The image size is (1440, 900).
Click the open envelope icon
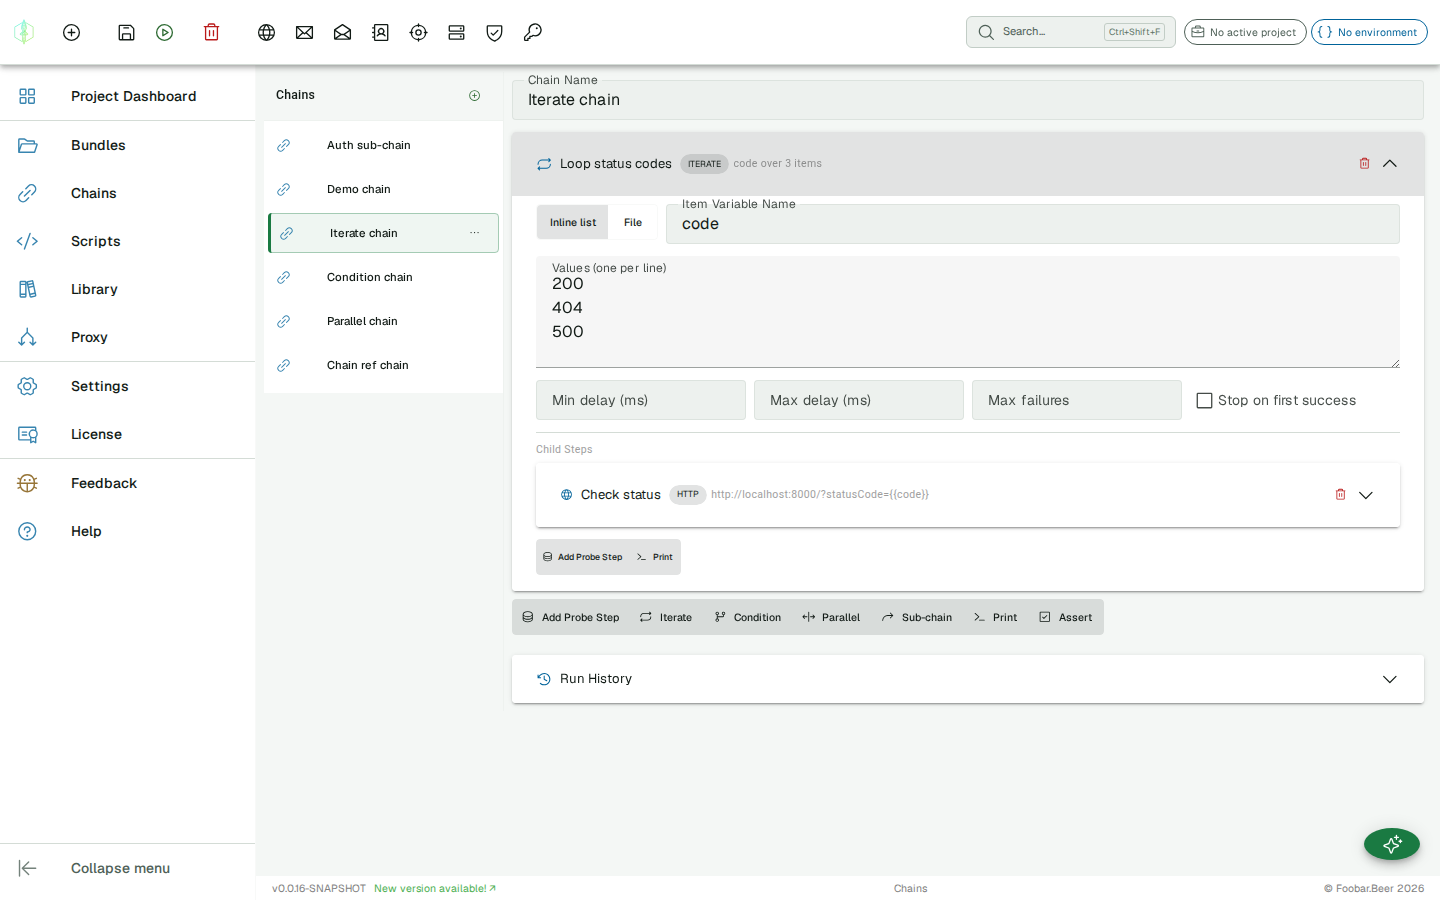pyautogui.click(x=342, y=32)
